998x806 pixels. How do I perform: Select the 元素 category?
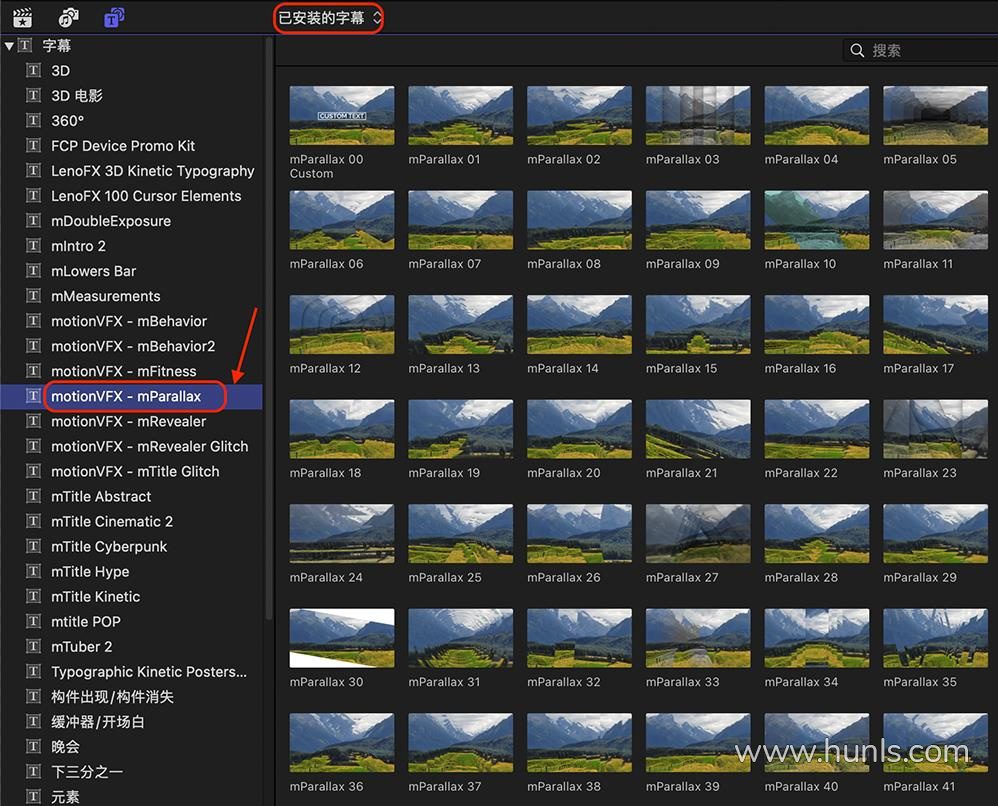click(66, 796)
